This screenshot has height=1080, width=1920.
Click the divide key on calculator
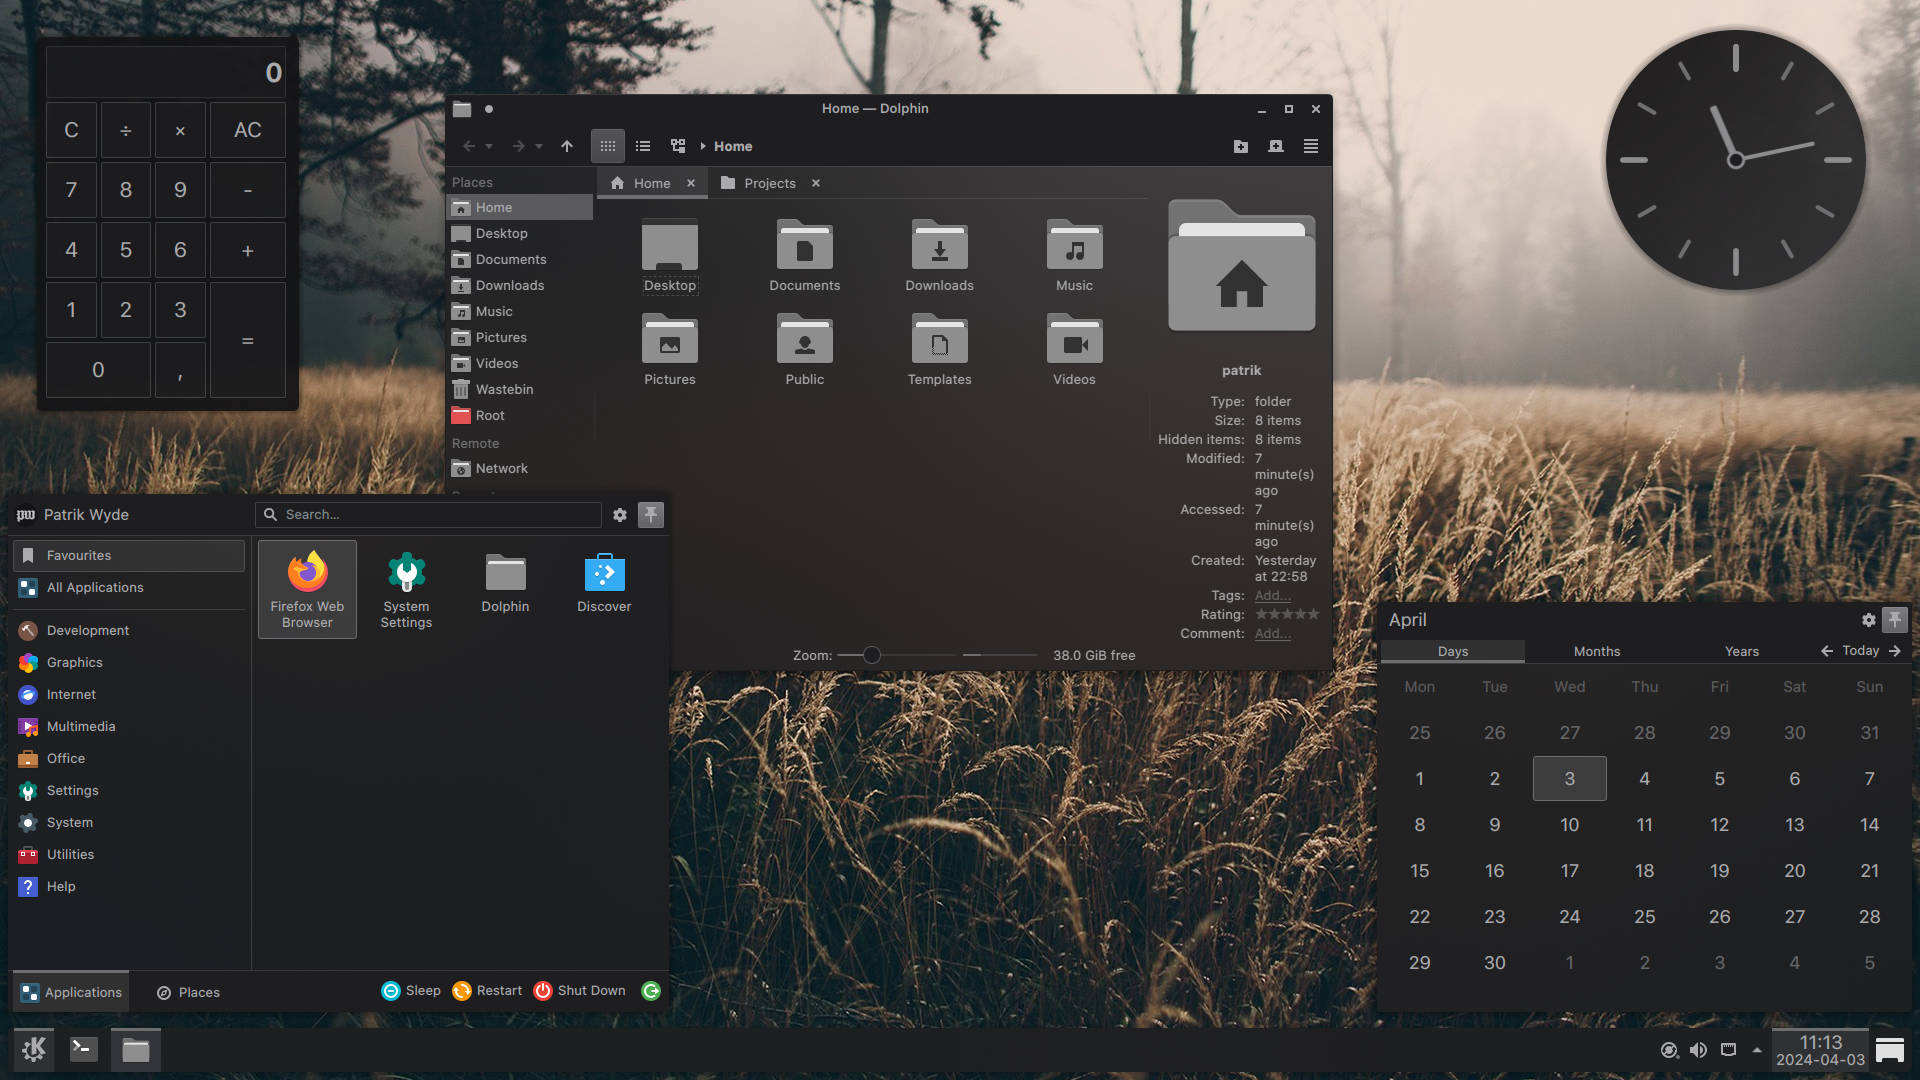[x=126, y=130]
